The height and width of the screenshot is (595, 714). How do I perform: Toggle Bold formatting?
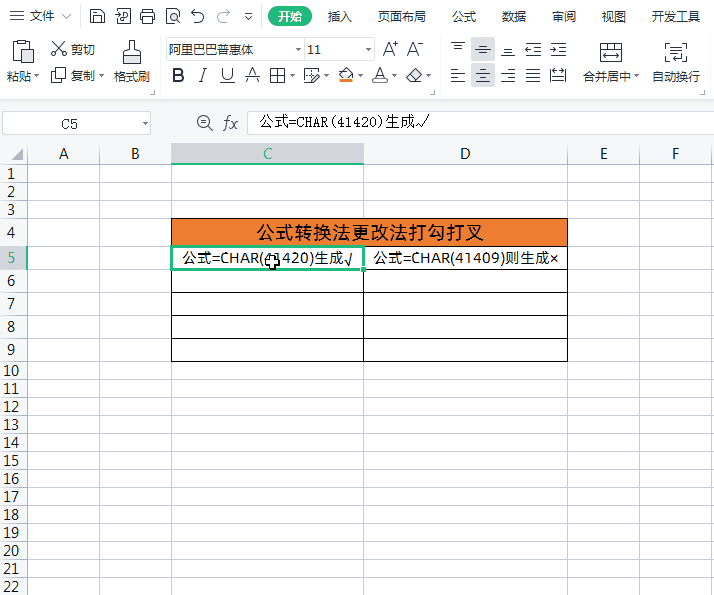(x=178, y=75)
